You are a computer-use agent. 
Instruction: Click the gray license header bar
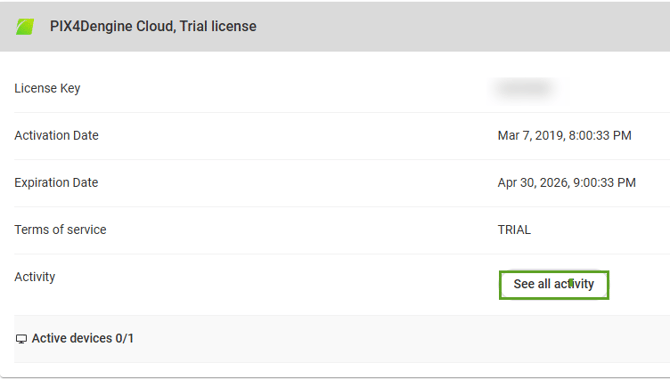click(335, 26)
